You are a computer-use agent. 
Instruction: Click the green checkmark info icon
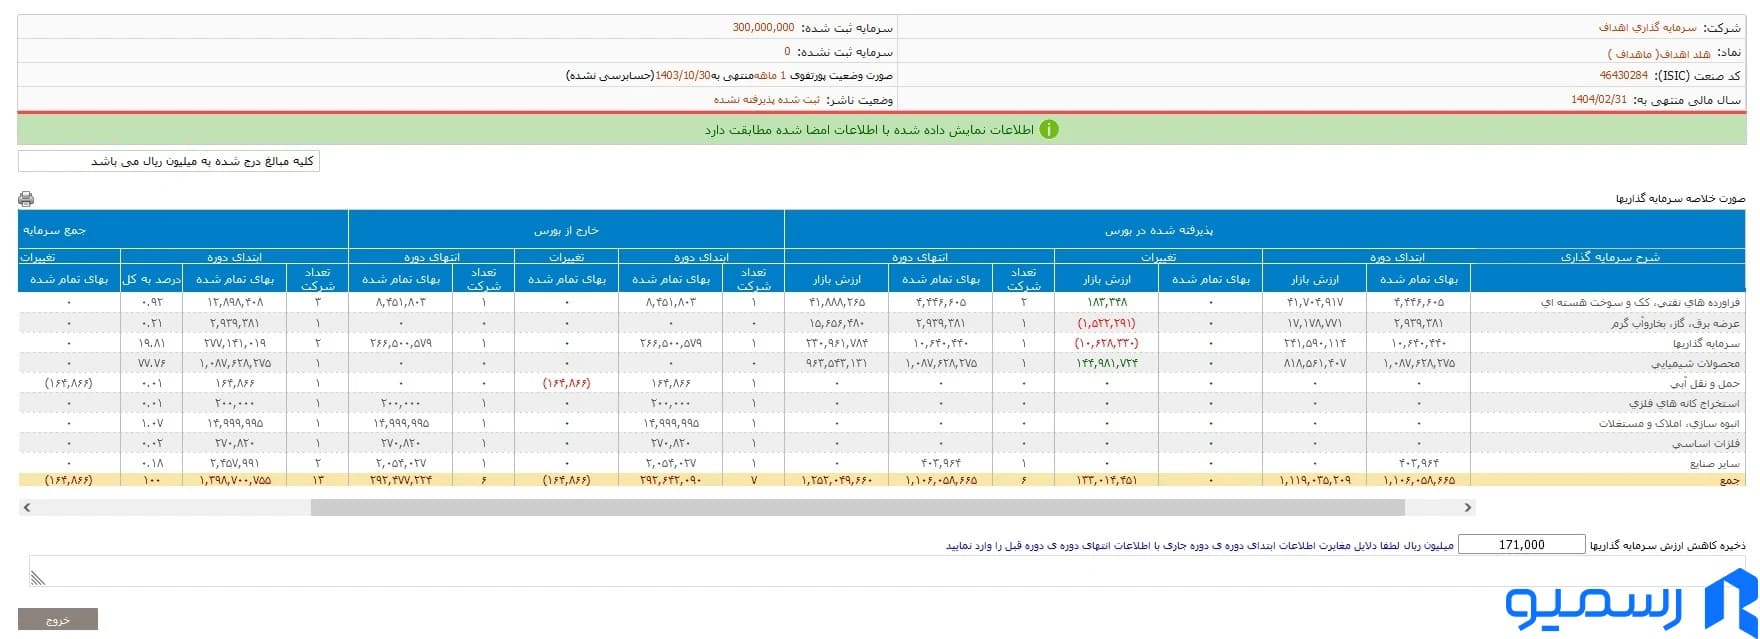pyautogui.click(x=1048, y=130)
